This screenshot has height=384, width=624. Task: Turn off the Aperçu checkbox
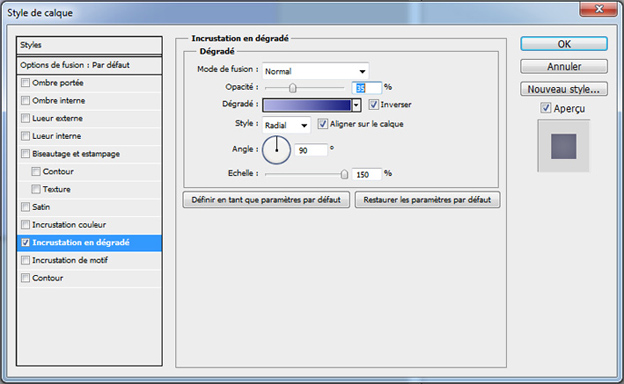pyautogui.click(x=546, y=108)
